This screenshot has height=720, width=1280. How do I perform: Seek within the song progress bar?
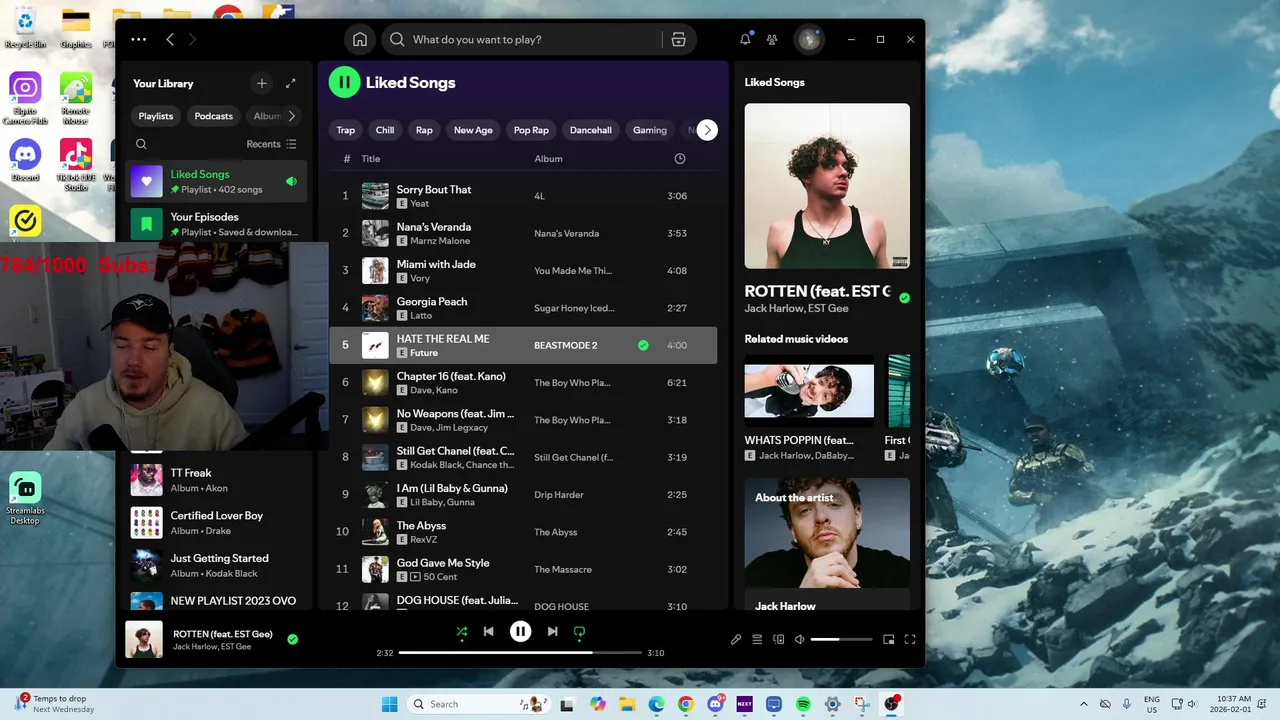coord(520,653)
